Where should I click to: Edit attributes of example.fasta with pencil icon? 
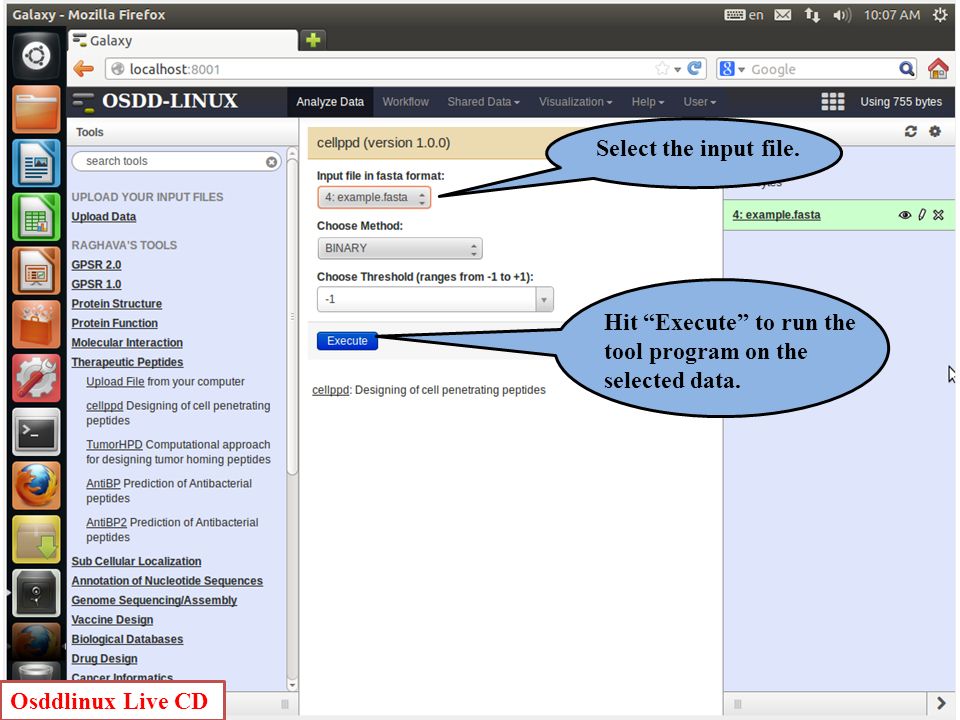click(x=922, y=215)
